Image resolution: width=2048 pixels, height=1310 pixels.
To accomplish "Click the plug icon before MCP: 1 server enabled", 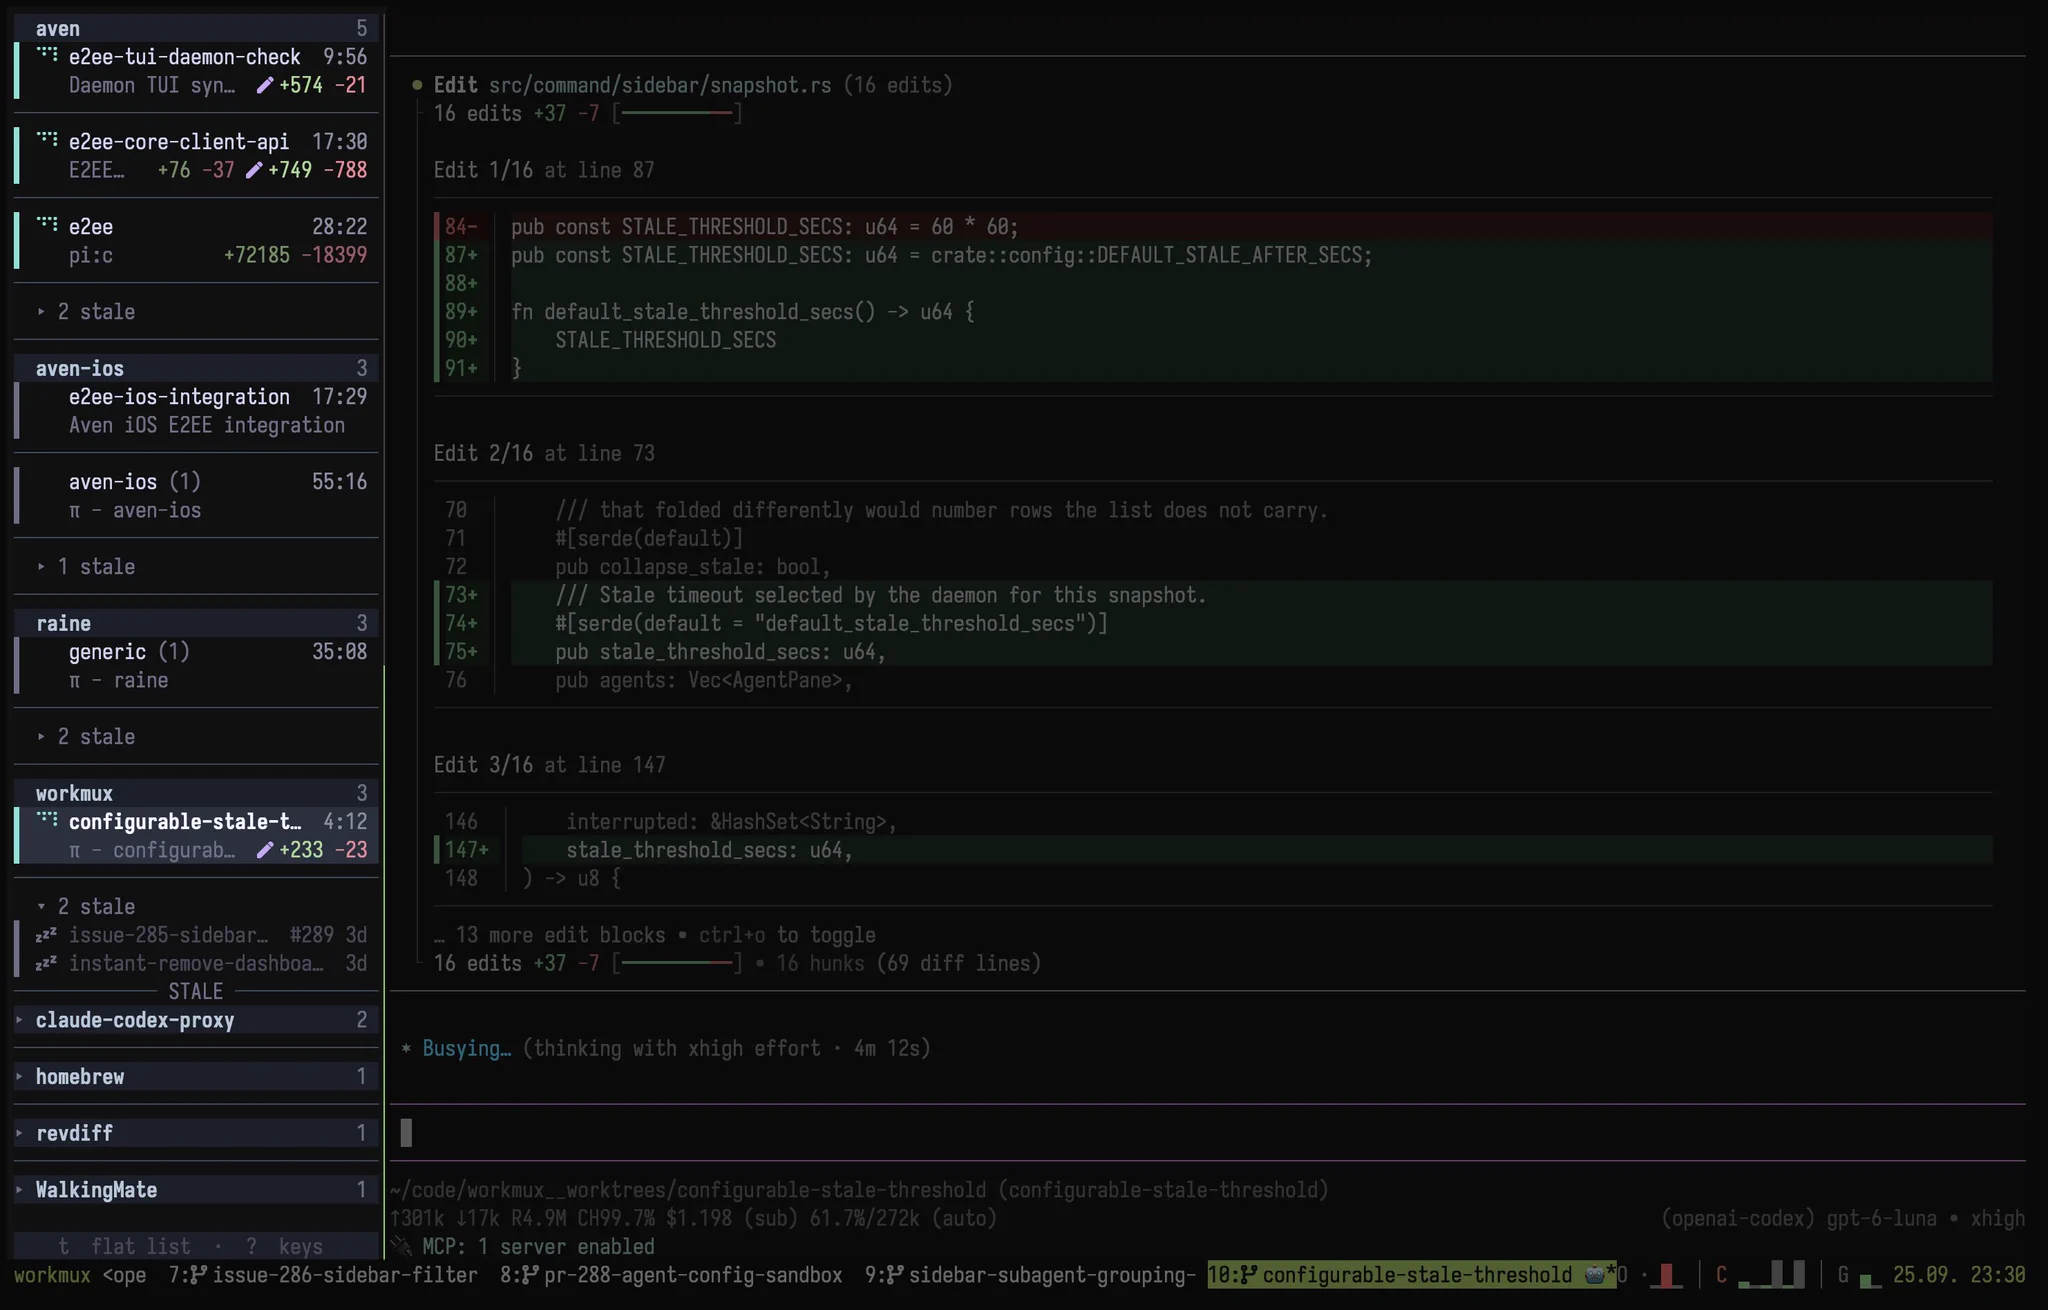I will [401, 1246].
